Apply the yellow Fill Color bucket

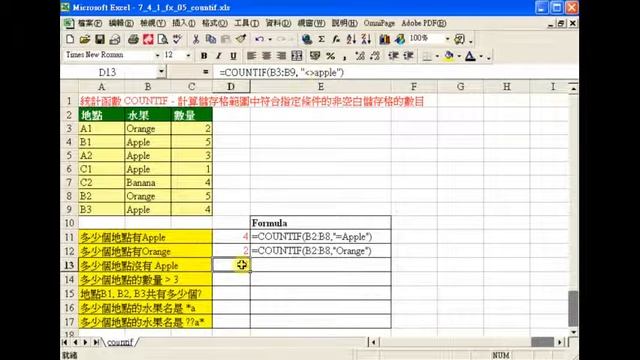tap(449, 56)
